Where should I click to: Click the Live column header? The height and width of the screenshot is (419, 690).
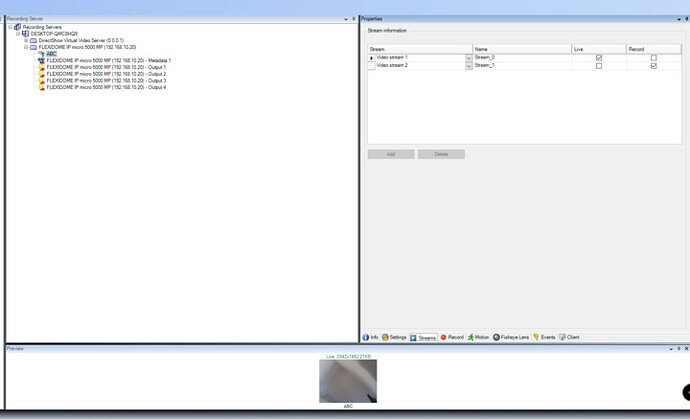coord(599,49)
